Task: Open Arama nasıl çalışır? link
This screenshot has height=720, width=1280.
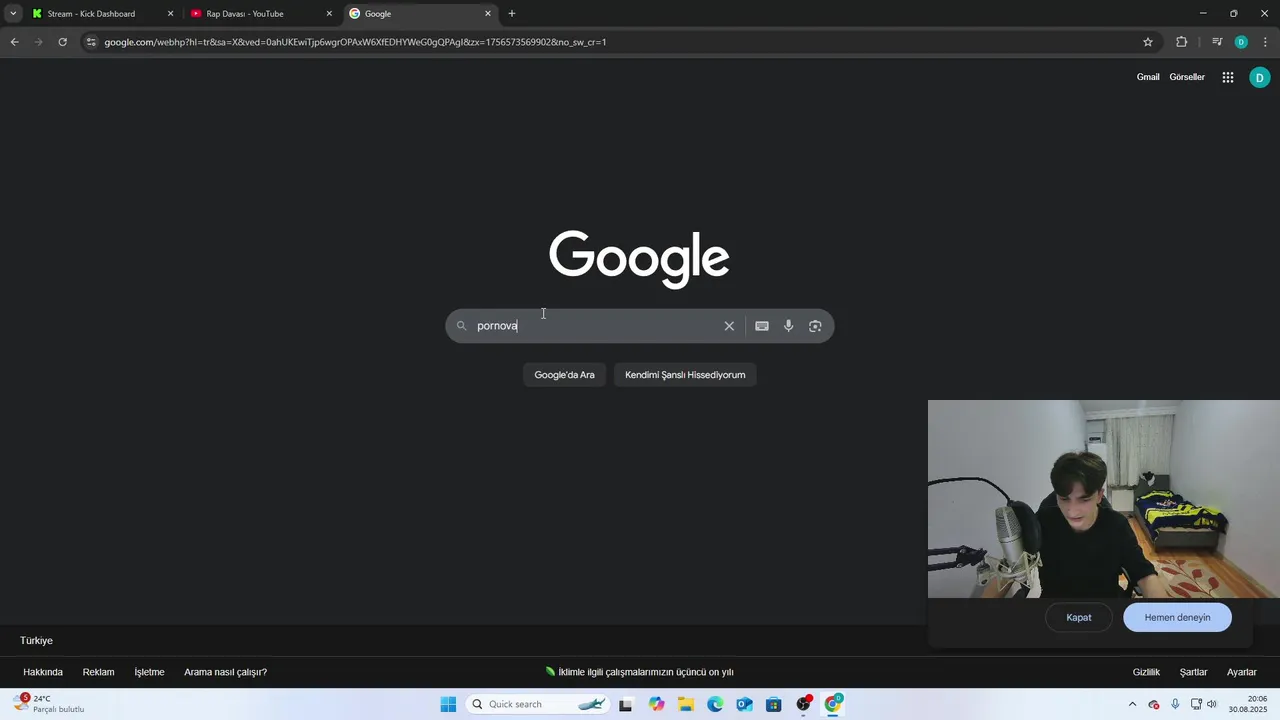Action: [225, 672]
